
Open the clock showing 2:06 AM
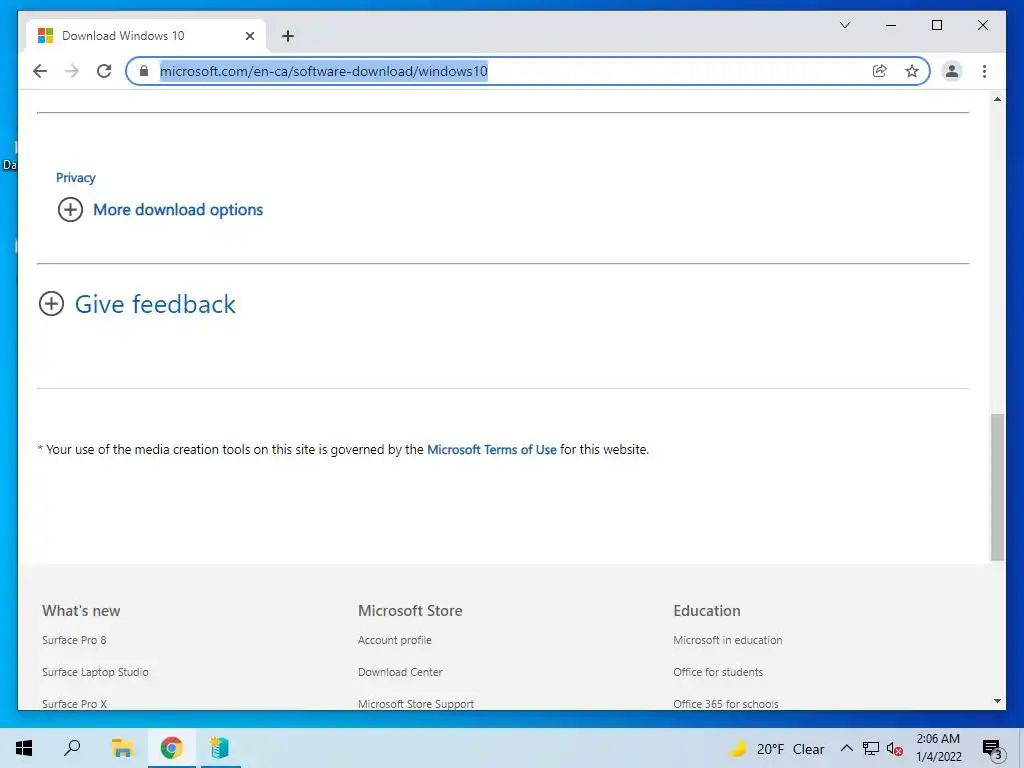(938, 748)
